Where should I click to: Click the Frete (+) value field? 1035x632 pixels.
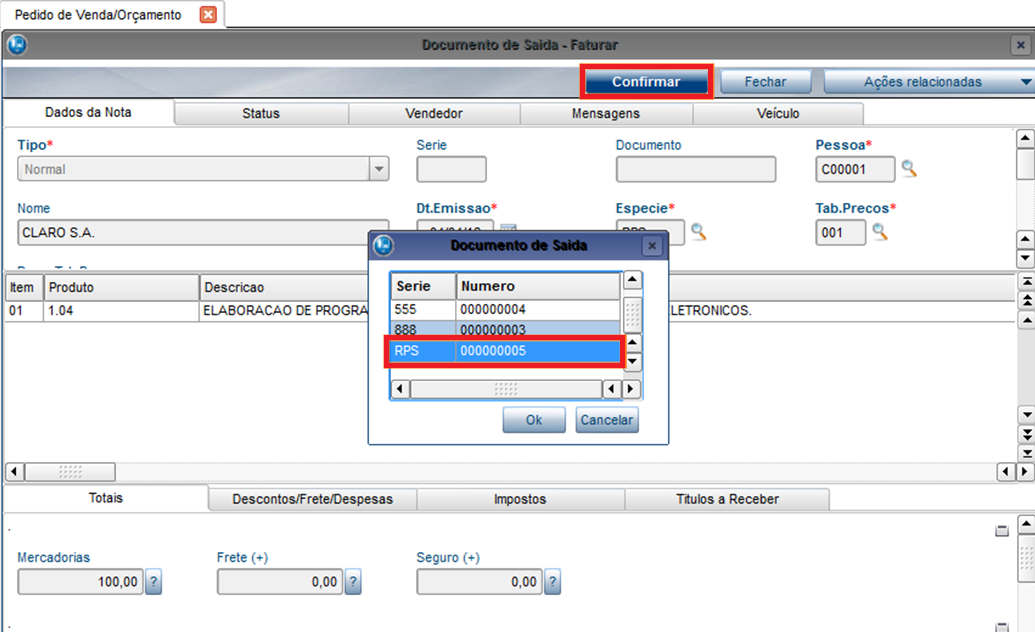(280, 582)
